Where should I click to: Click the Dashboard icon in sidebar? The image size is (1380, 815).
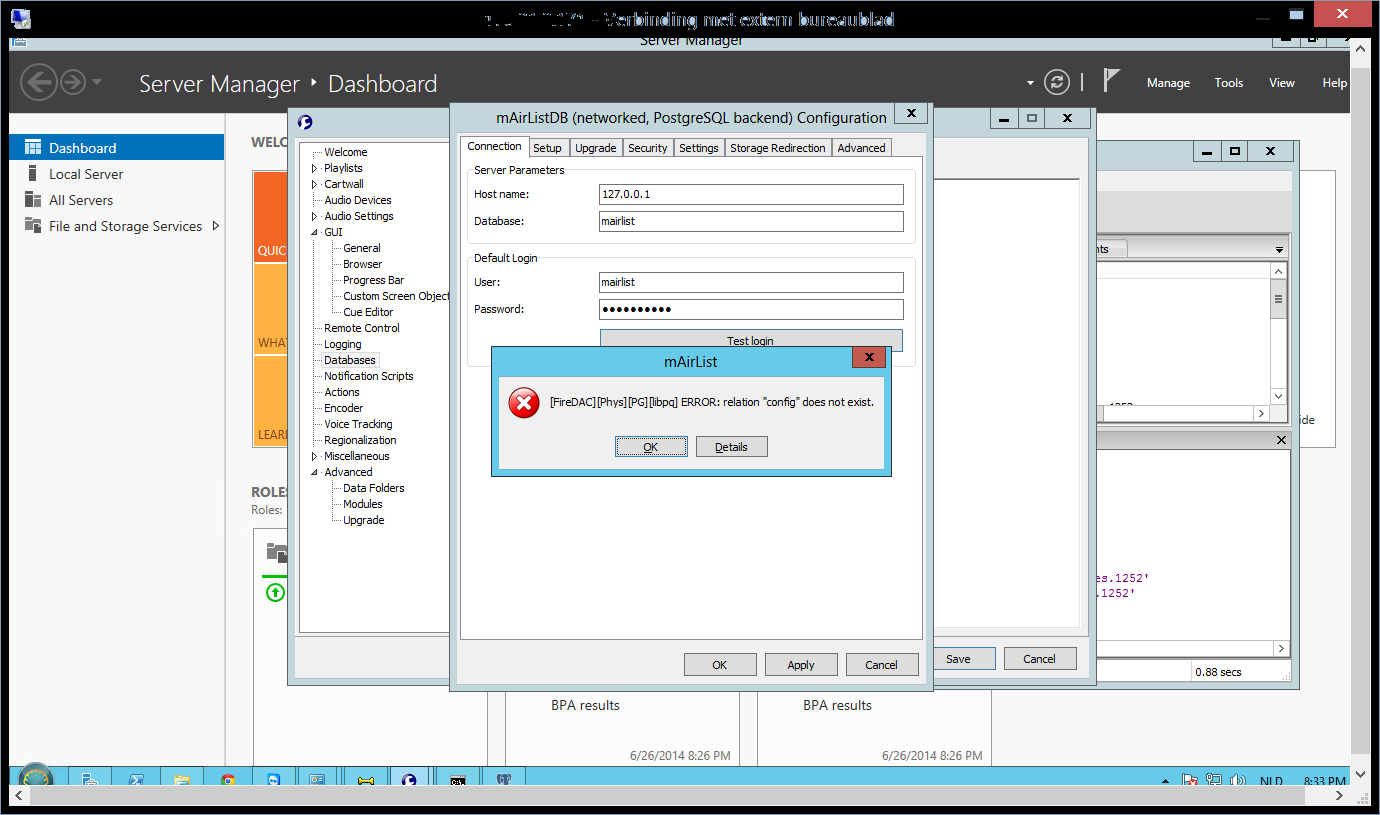click(x=32, y=147)
